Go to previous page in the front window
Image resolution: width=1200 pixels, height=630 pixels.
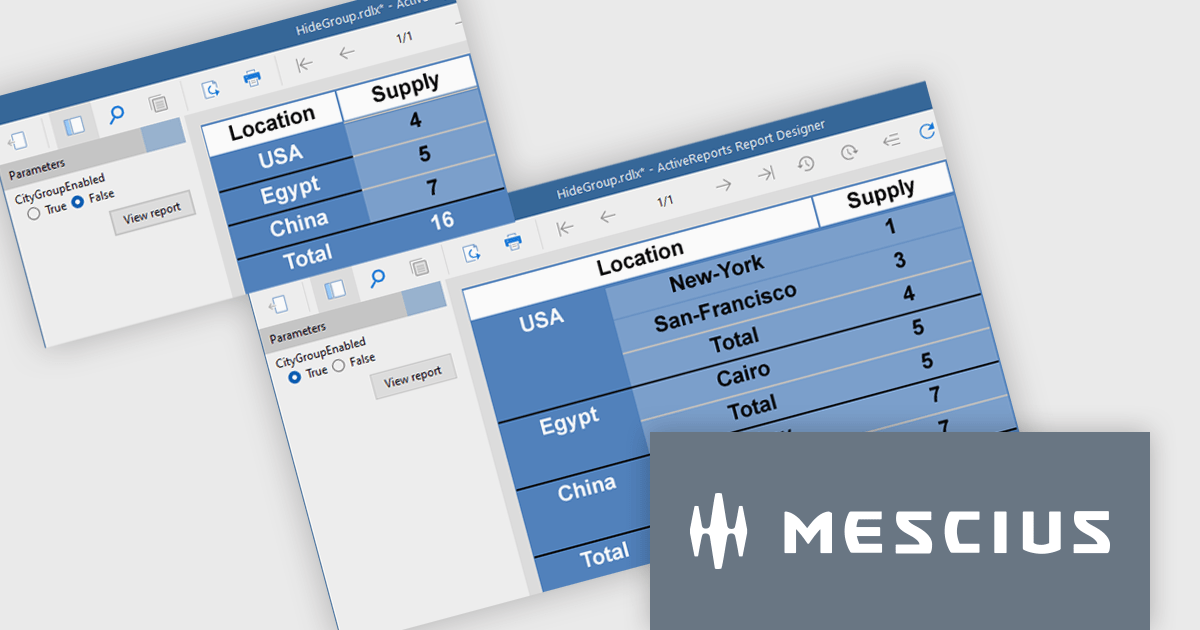click(608, 216)
